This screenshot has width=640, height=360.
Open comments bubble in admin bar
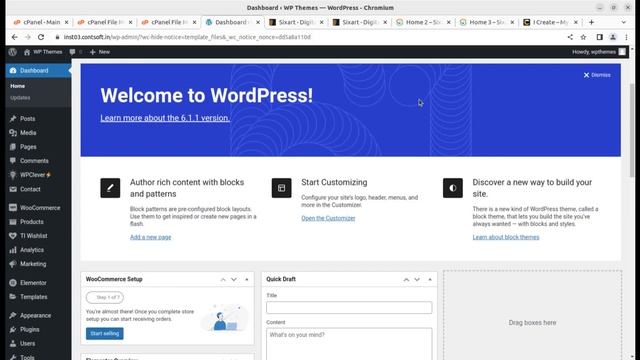click(72, 52)
